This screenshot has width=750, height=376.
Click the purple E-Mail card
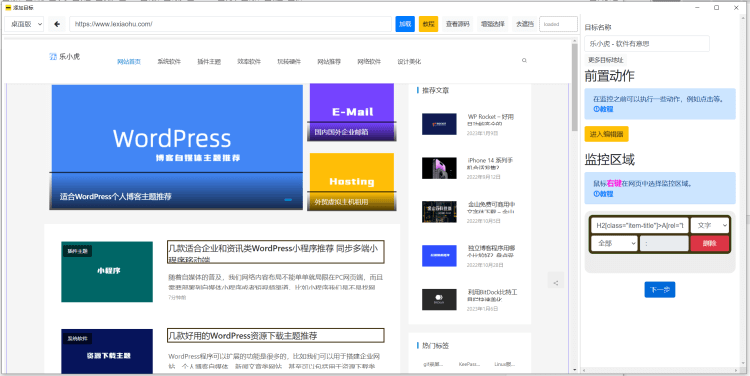tap(352, 112)
